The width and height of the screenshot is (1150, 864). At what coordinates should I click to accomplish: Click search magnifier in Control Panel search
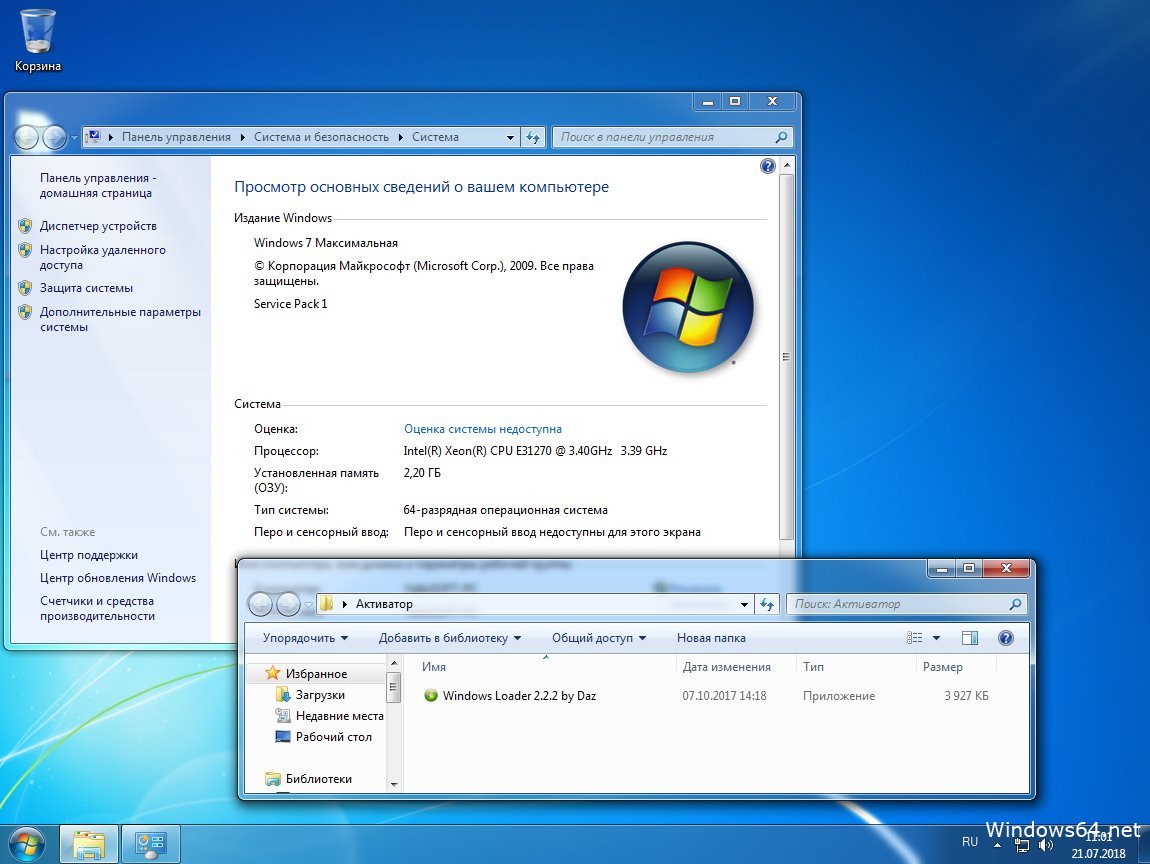781,137
